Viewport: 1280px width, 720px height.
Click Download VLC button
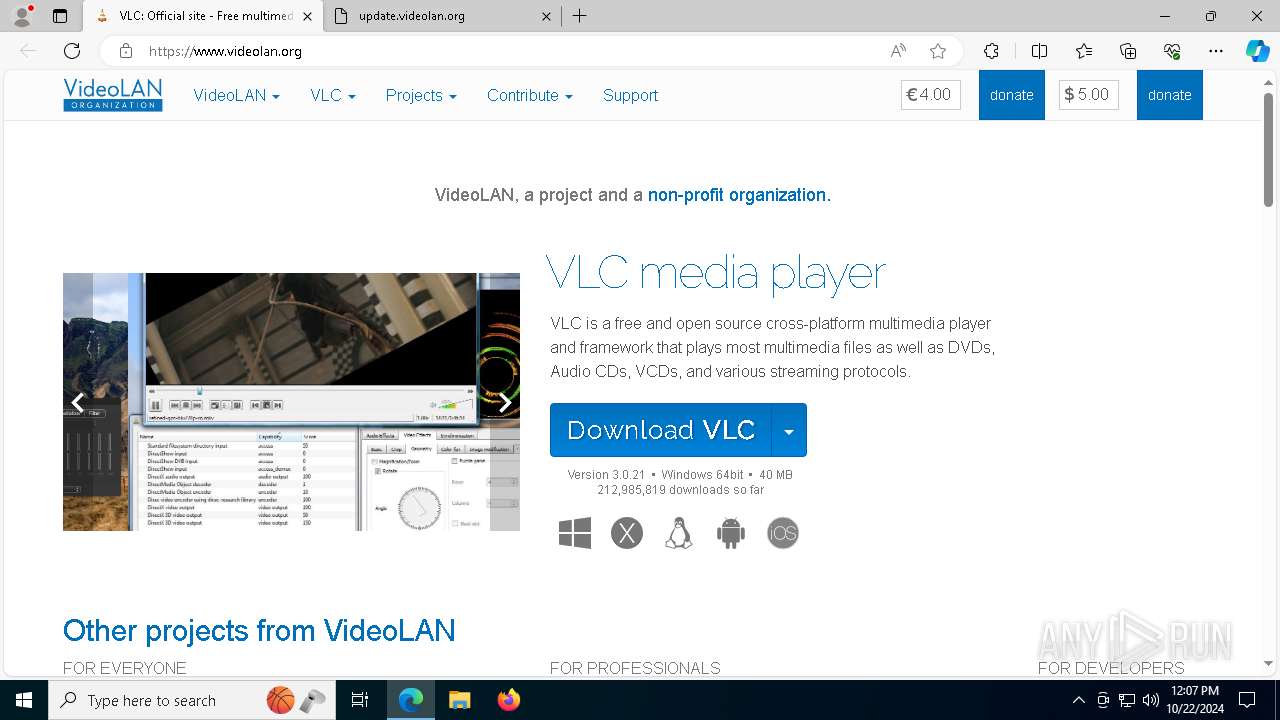point(661,430)
